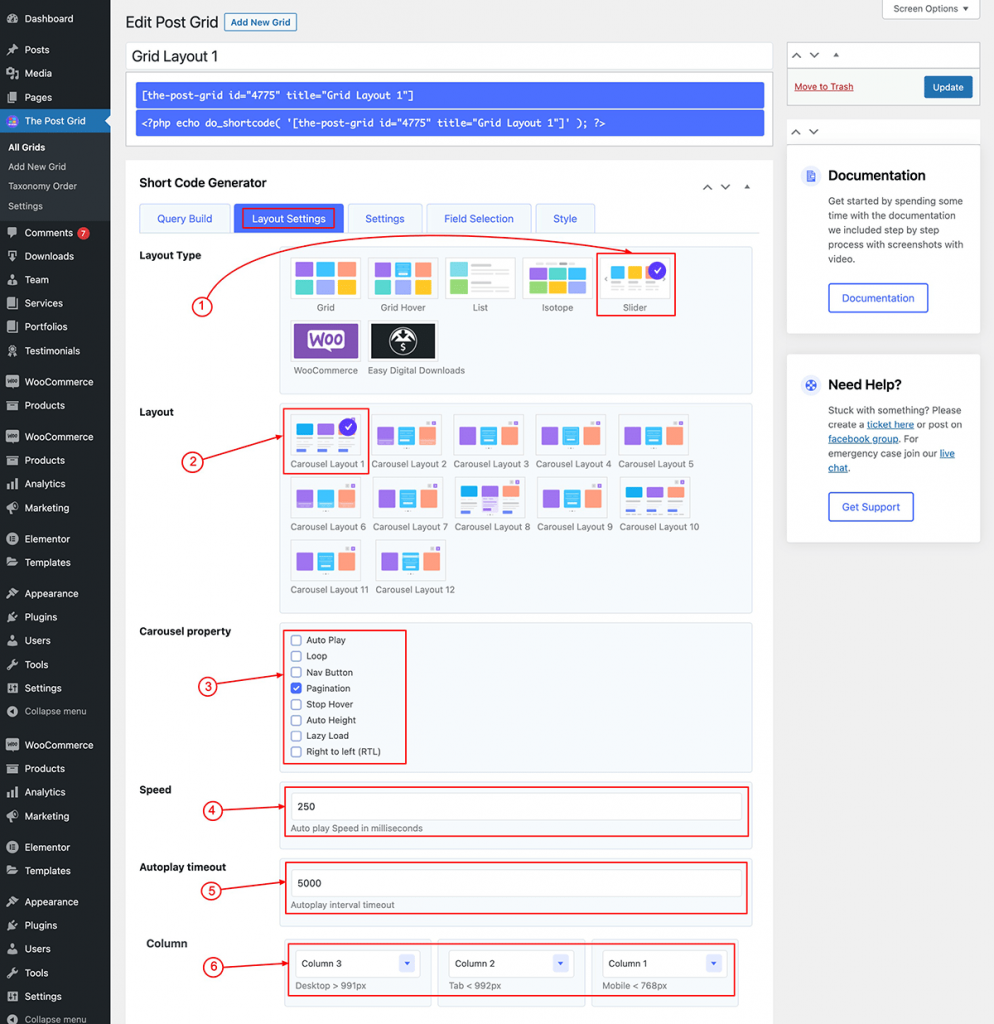
Task: Pick the List layout type icon
Action: click(x=480, y=279)
